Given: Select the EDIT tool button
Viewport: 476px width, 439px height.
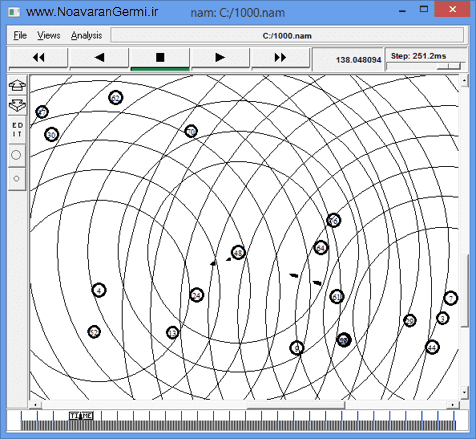Looking at the screenshot, I should (17, 130).
